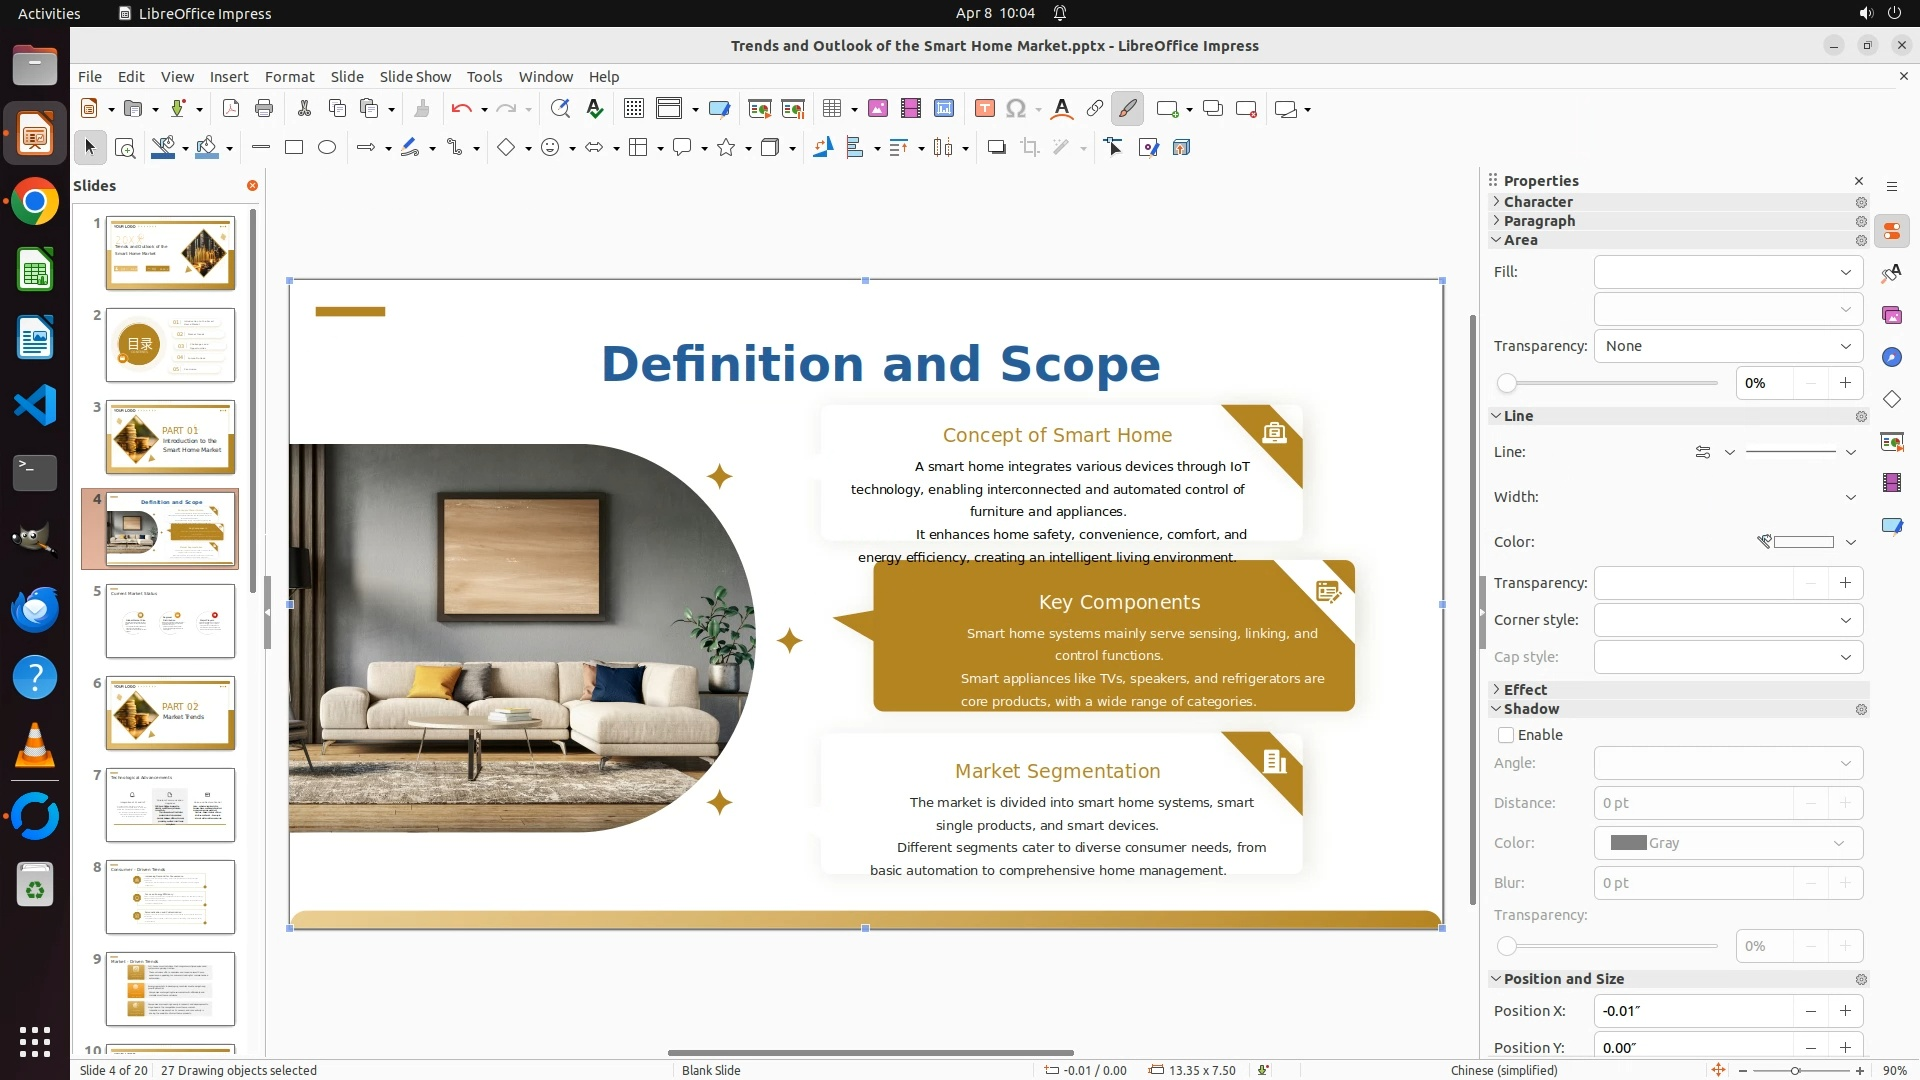The width and height of the screenshot is (1920, 1080).
Task: Collapse the Position and Size section
Action: [1563, 979]
